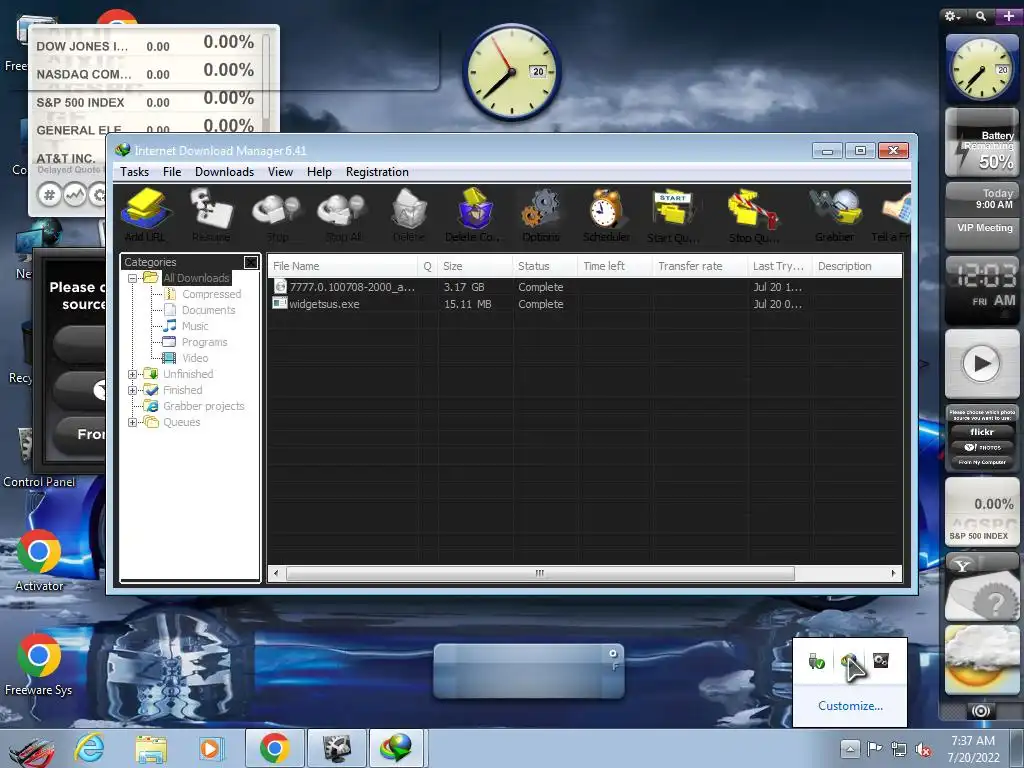Open the Registration menu

pos(377,172)
